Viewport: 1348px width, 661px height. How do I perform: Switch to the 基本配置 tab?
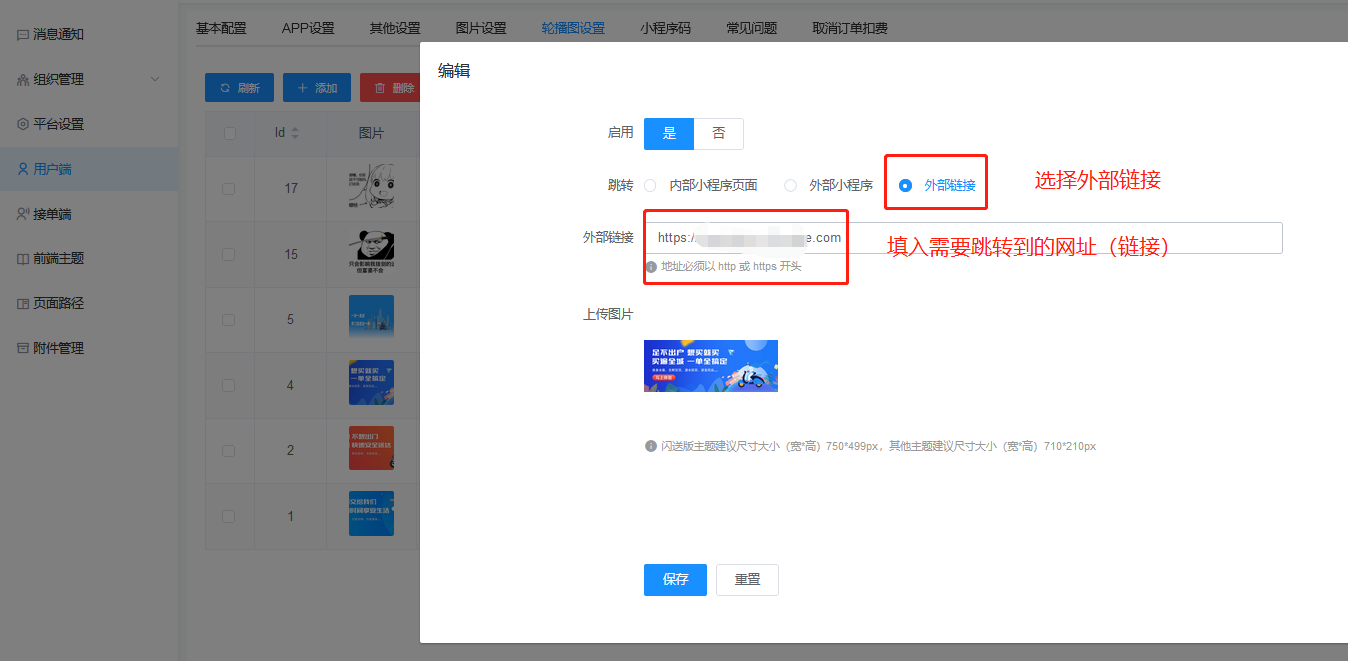tap(220, 28)
